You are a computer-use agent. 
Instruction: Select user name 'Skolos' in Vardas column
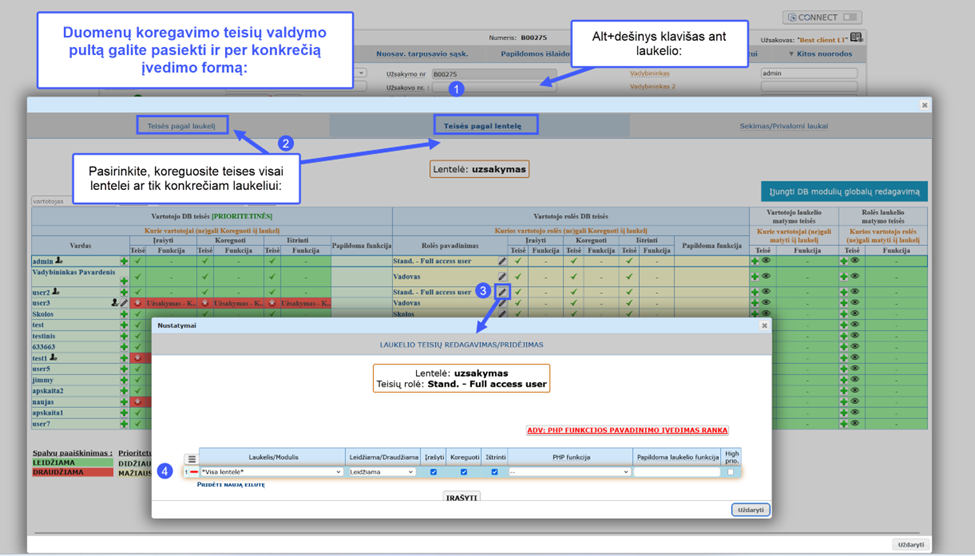(43, 314)
